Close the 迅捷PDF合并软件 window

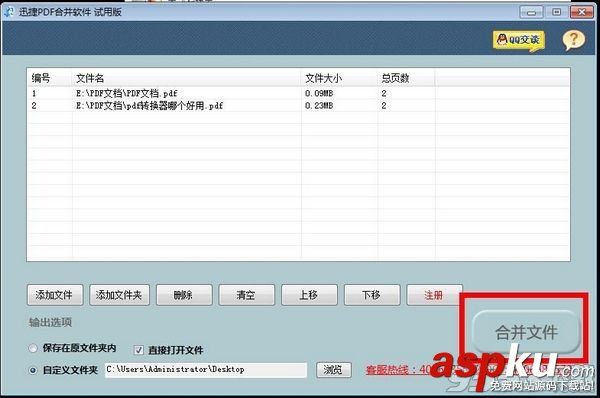coord(582,12)
